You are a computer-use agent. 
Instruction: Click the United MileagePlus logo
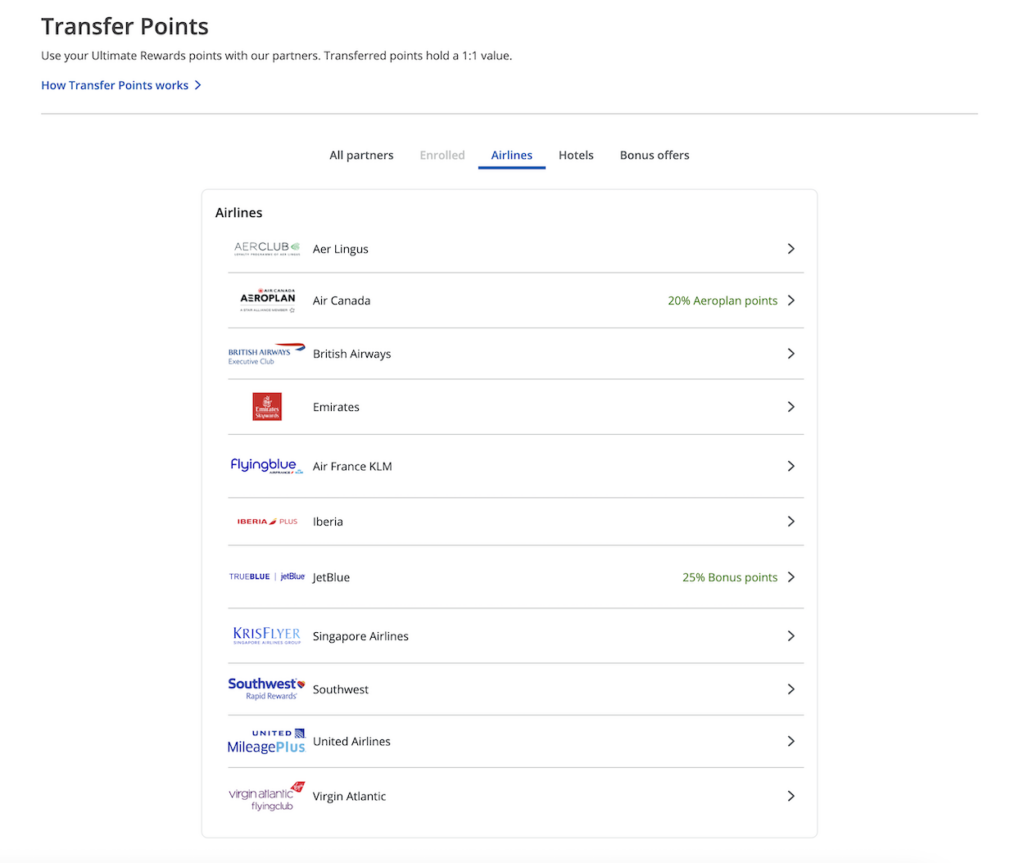tap(266, 741)
